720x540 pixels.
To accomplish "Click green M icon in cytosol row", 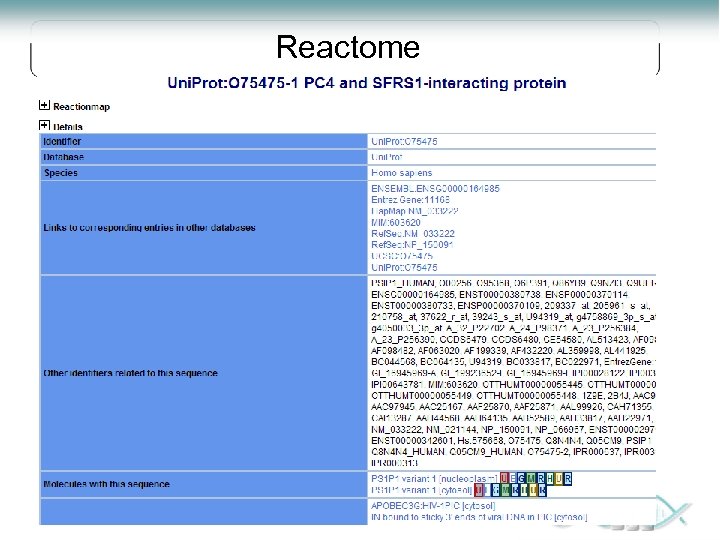I will (x=506, y=490).
